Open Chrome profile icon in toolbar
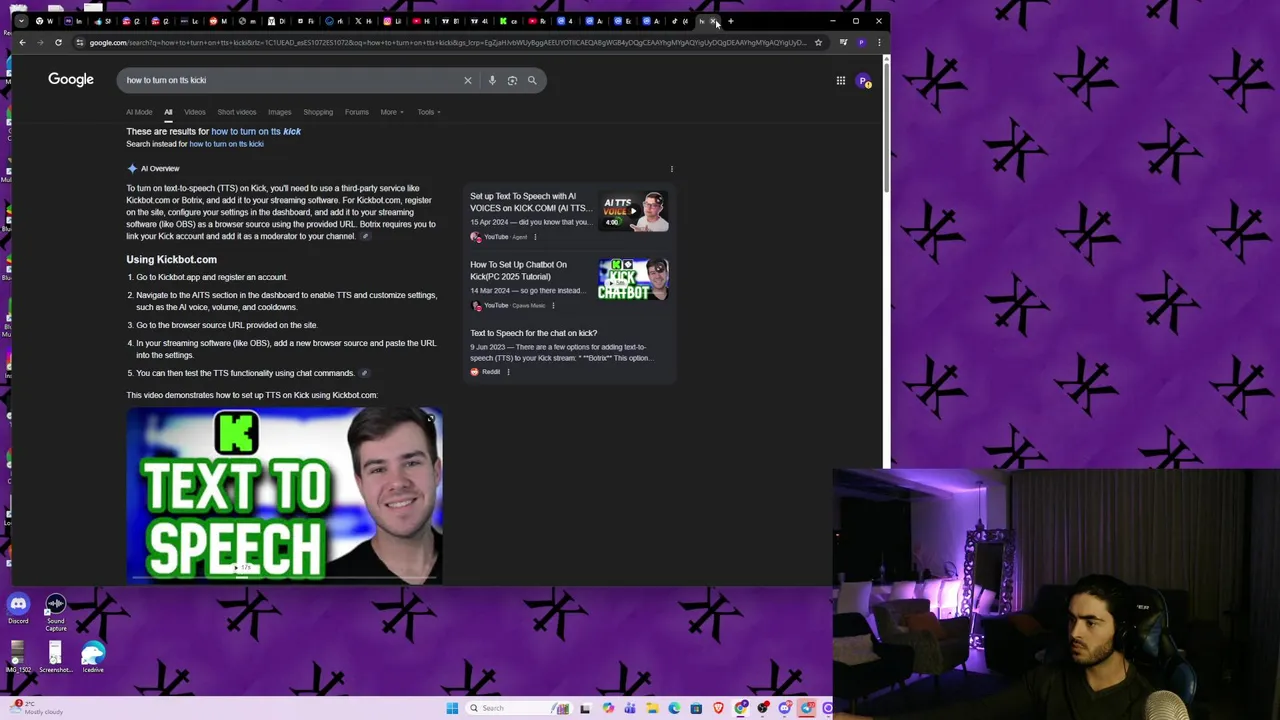Image resolution: width=1280 pixels, height=720 pixels. point(861,42)
